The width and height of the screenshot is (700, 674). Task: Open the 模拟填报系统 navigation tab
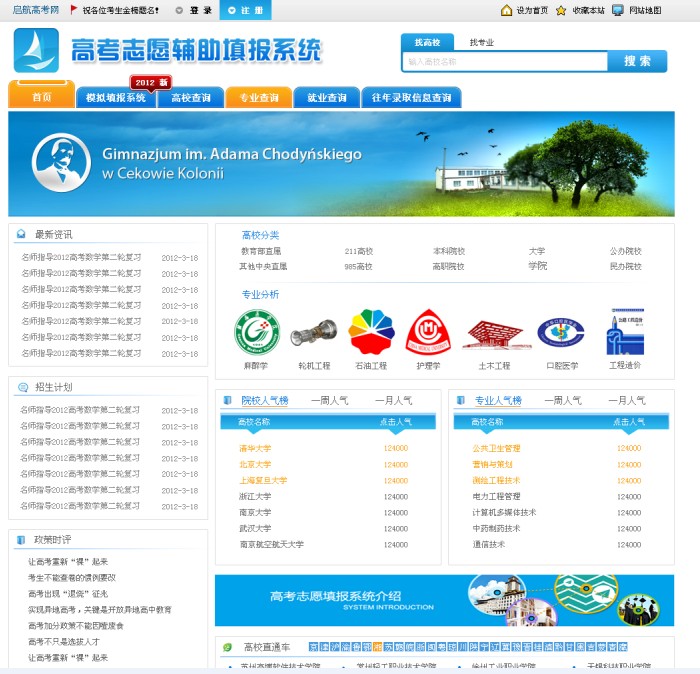pos(116,97)
